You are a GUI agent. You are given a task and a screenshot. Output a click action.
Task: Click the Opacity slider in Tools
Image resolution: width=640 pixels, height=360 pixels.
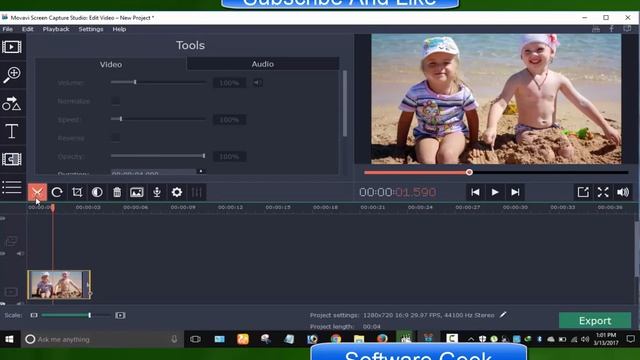(x=158, y=156)
